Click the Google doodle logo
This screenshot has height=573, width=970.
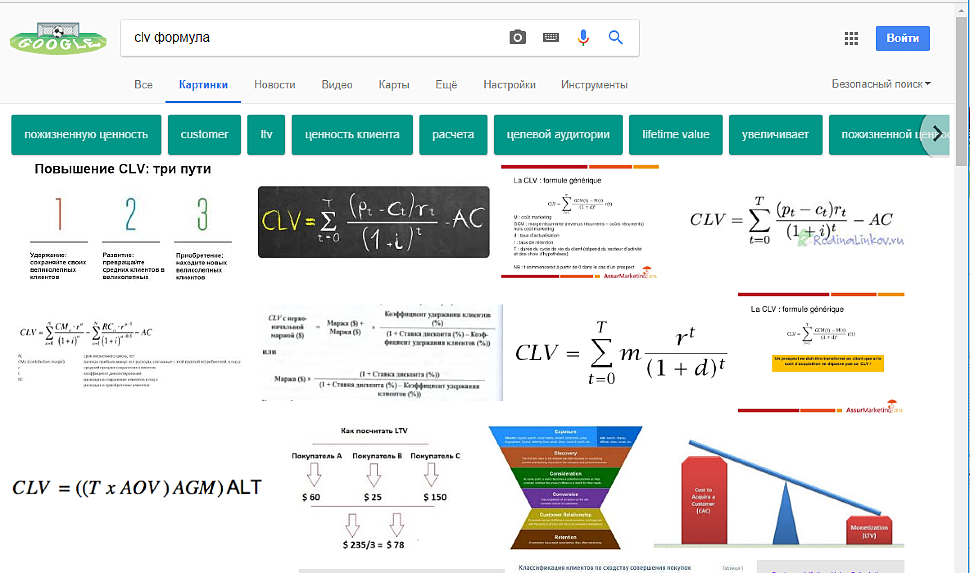(x=58, y=39)
